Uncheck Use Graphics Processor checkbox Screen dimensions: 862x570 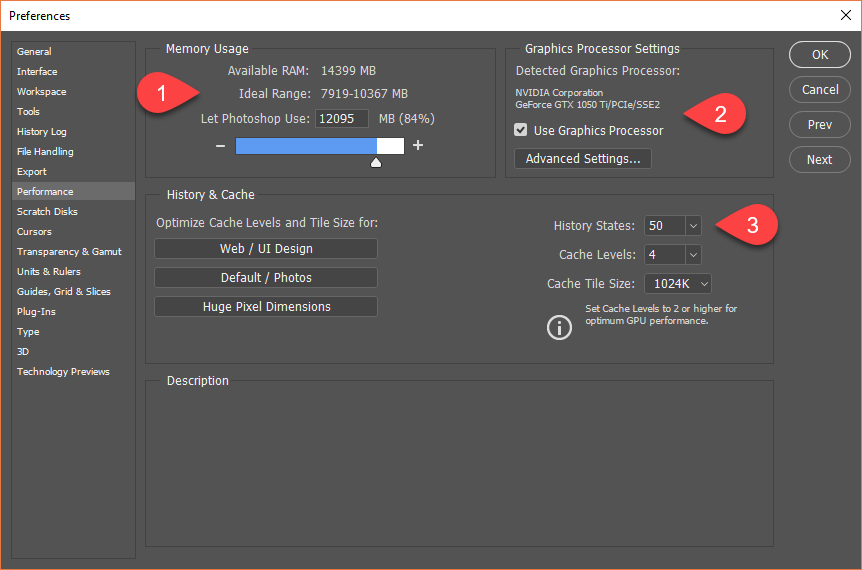pyautogui.click(x=521, y=130)
